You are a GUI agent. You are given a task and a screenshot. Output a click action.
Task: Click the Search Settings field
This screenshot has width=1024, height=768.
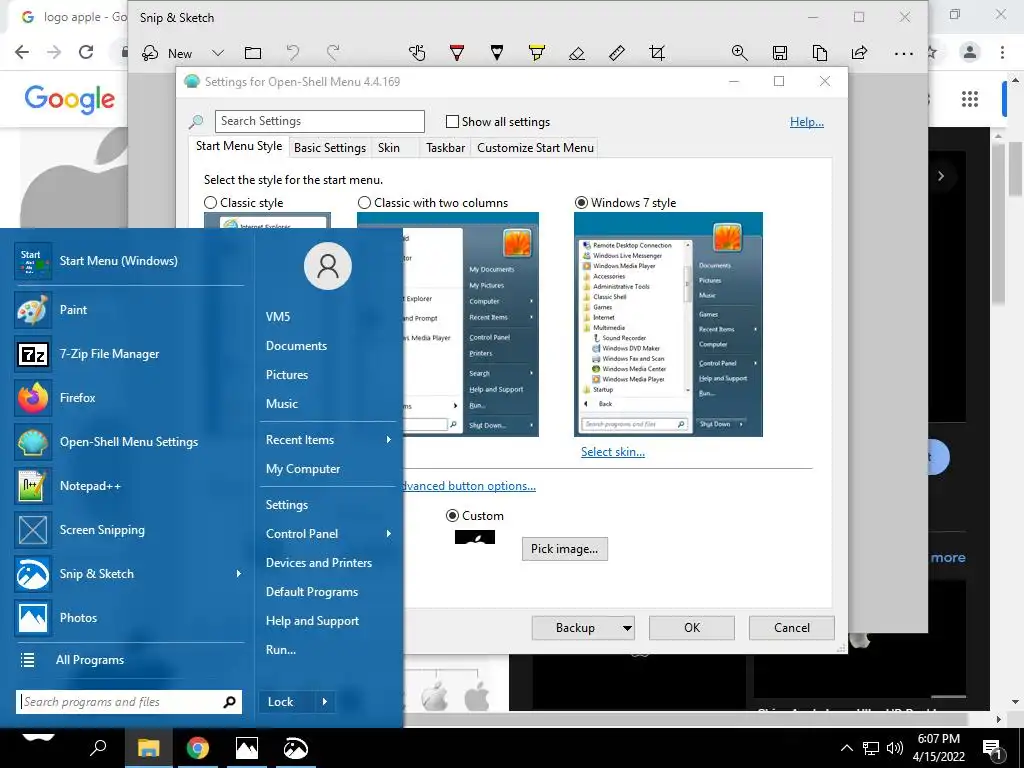click(x=319, y=121)
